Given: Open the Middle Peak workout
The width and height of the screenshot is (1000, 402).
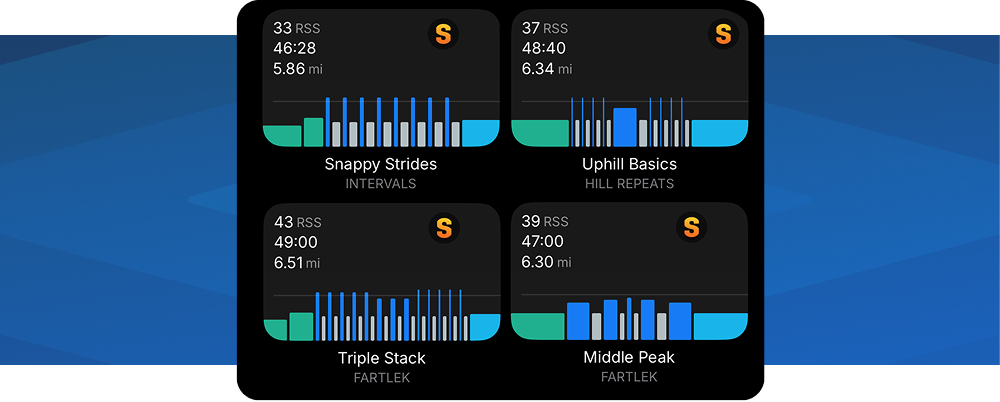Looking at the screenshot, I should tap(629, 358).
